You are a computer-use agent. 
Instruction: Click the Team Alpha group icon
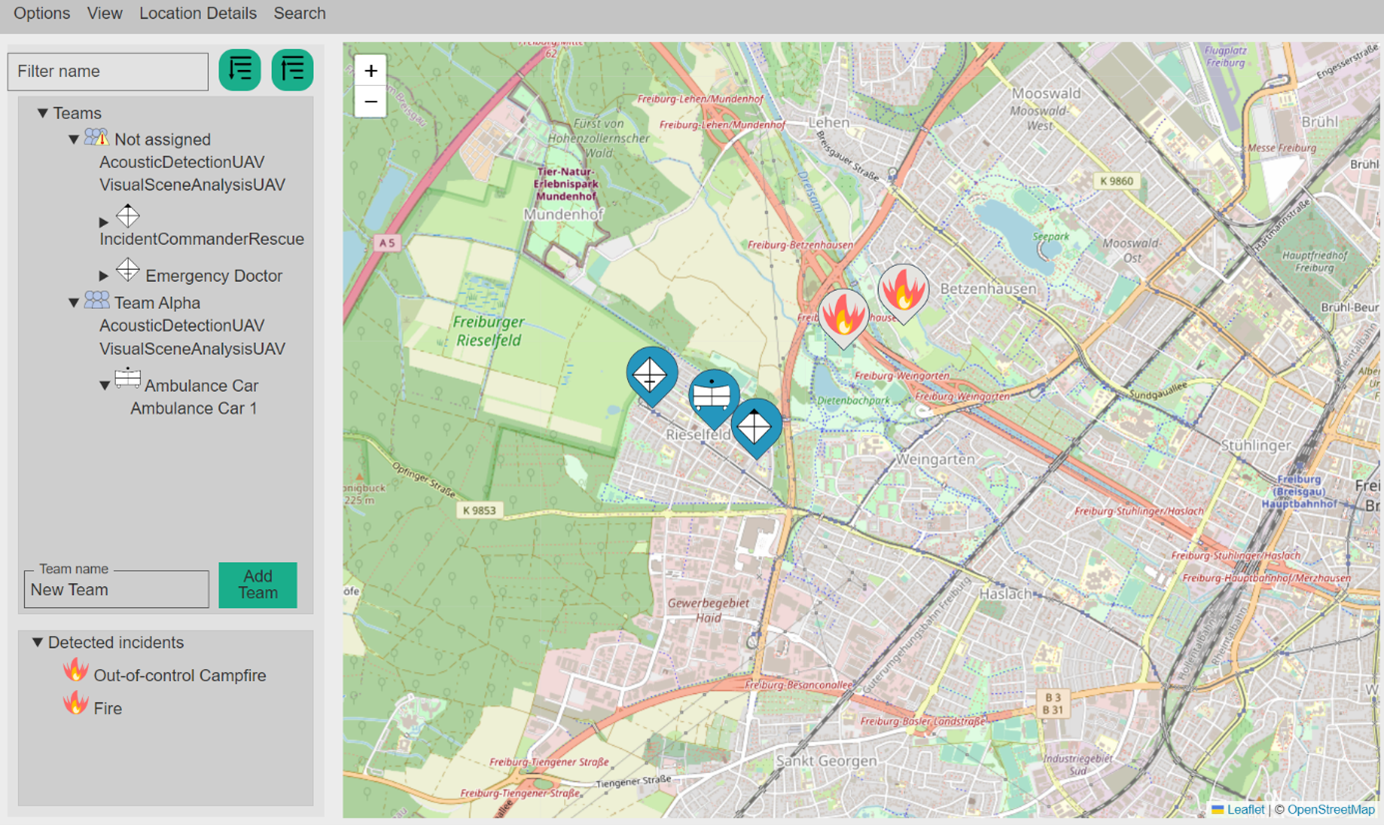tap(97, 300)
